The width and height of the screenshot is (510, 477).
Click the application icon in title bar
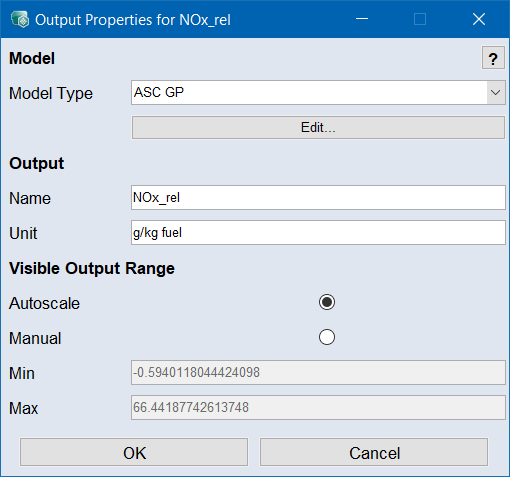(x=20, y=19)
